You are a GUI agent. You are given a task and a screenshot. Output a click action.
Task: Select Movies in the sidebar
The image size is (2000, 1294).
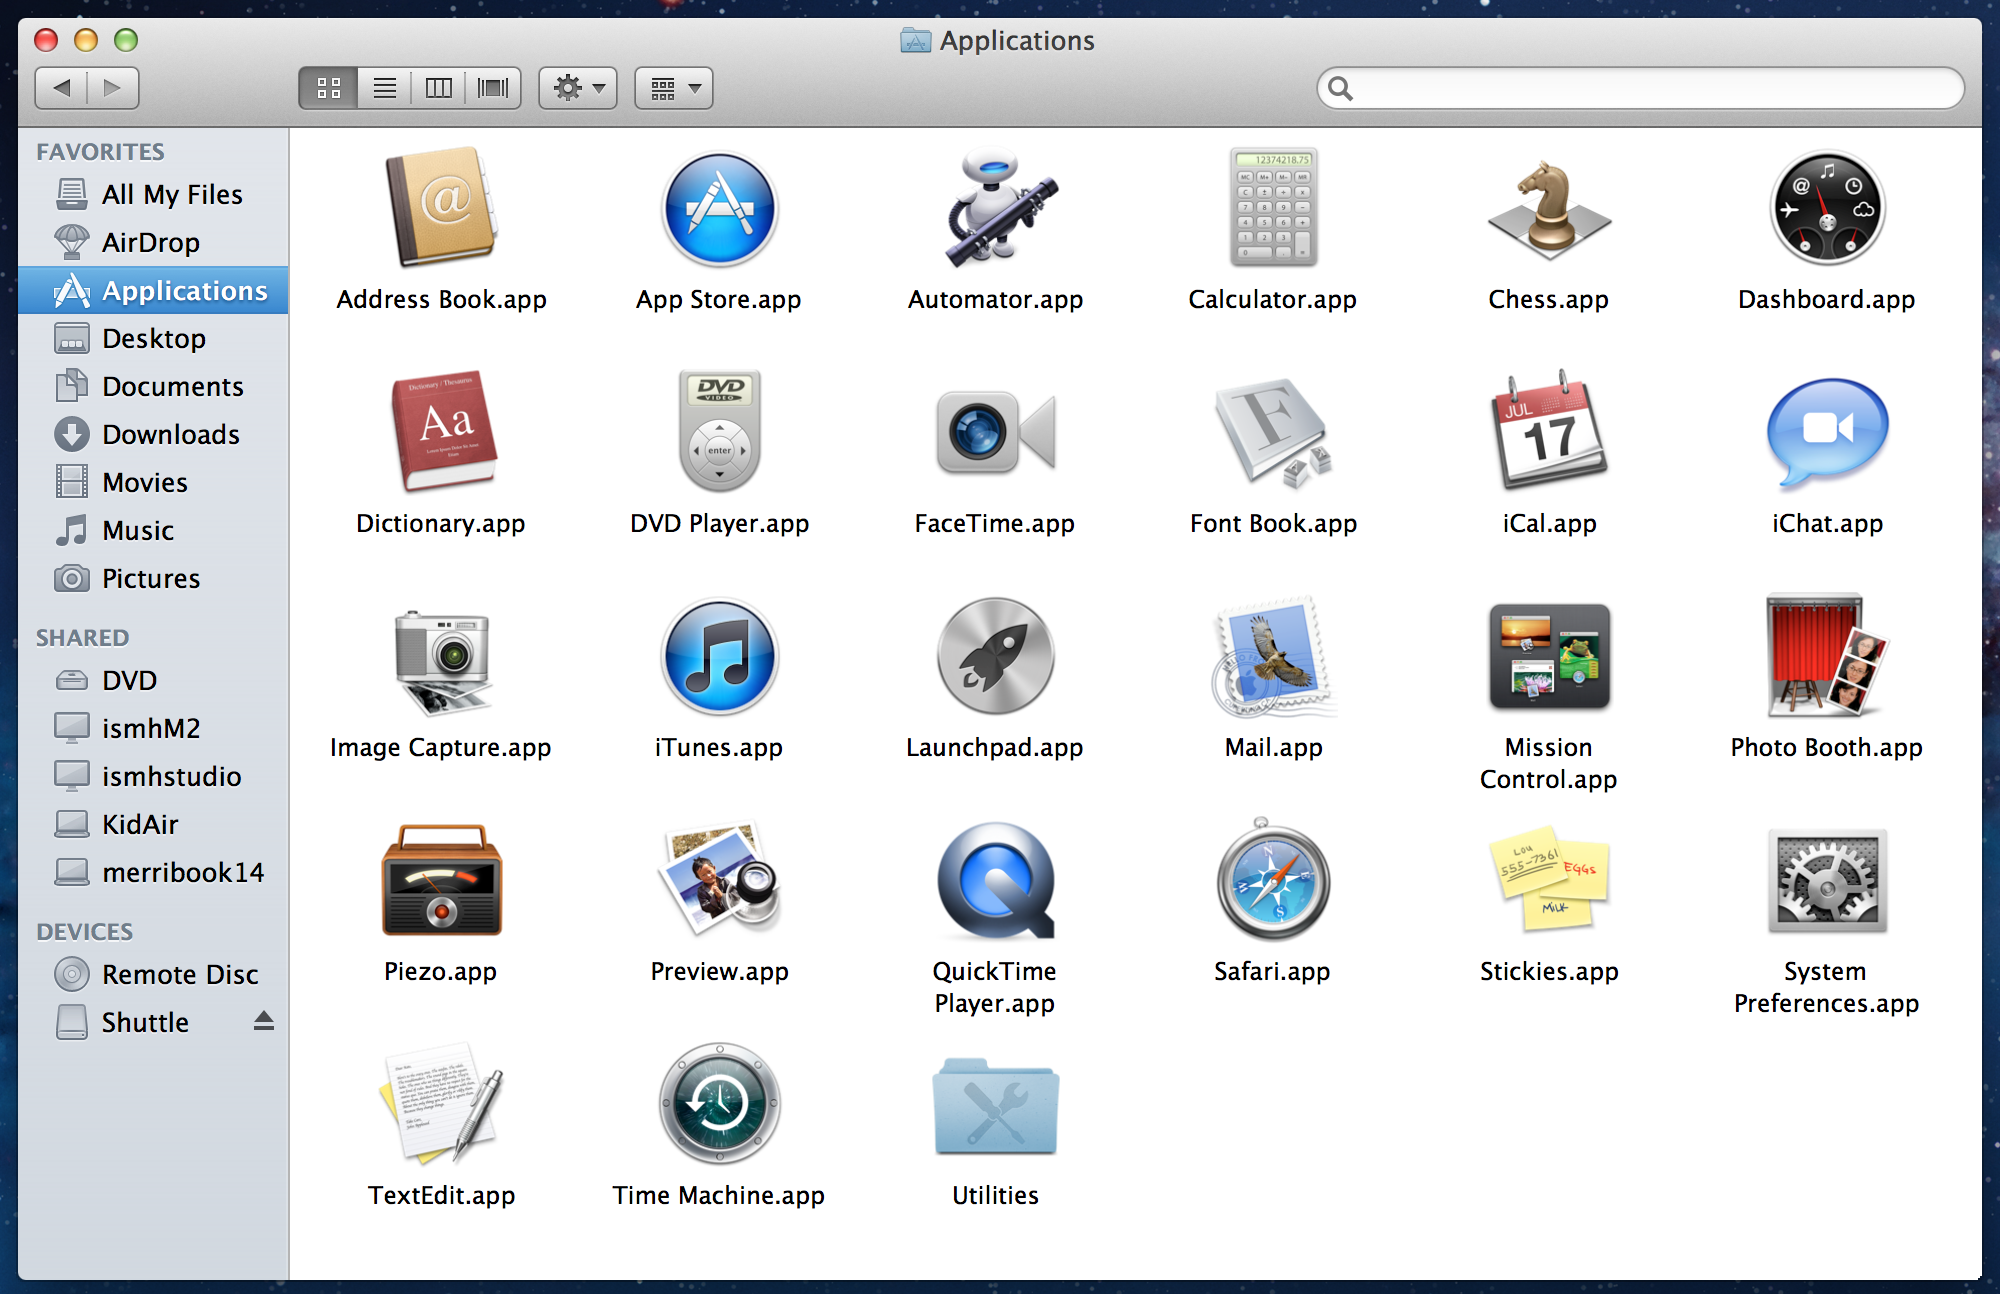click(153, 482)
